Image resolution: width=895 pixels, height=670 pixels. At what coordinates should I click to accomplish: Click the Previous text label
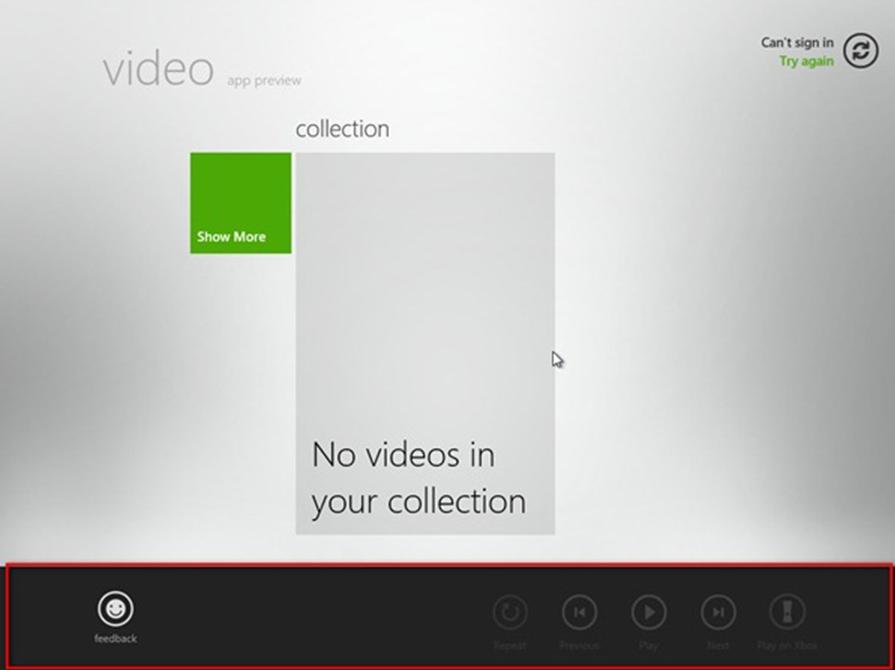point(579,645)
